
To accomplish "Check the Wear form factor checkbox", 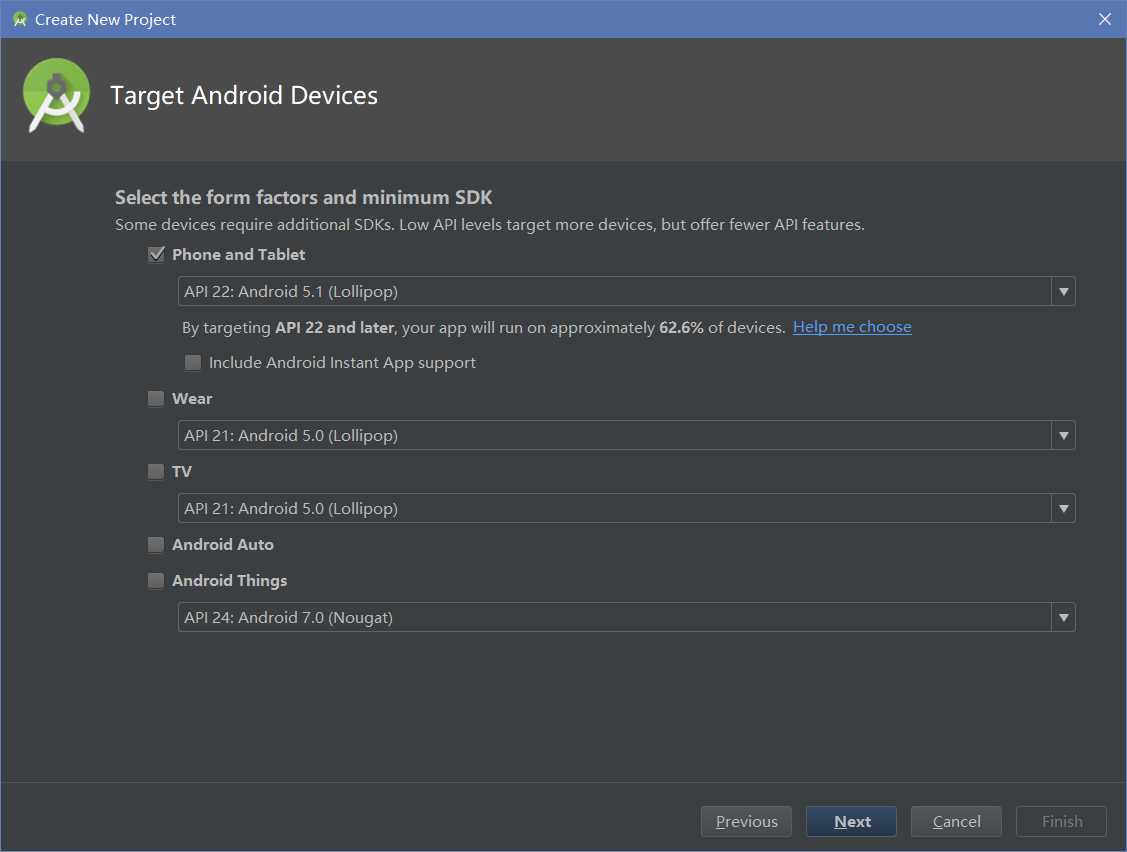I will pos(156,398).
